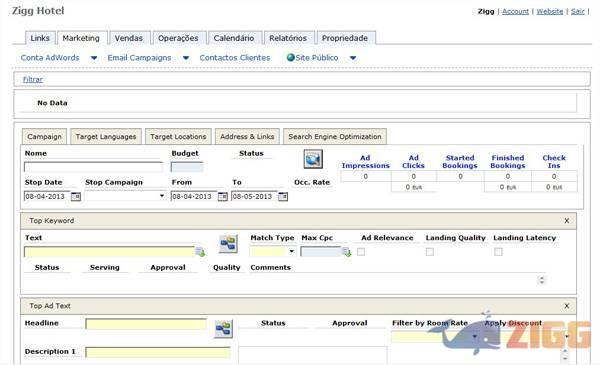Image resolution: width=600 pixels, height=365 pixels.
Task: Open the Vendas tab
Action: pos(129,38)
